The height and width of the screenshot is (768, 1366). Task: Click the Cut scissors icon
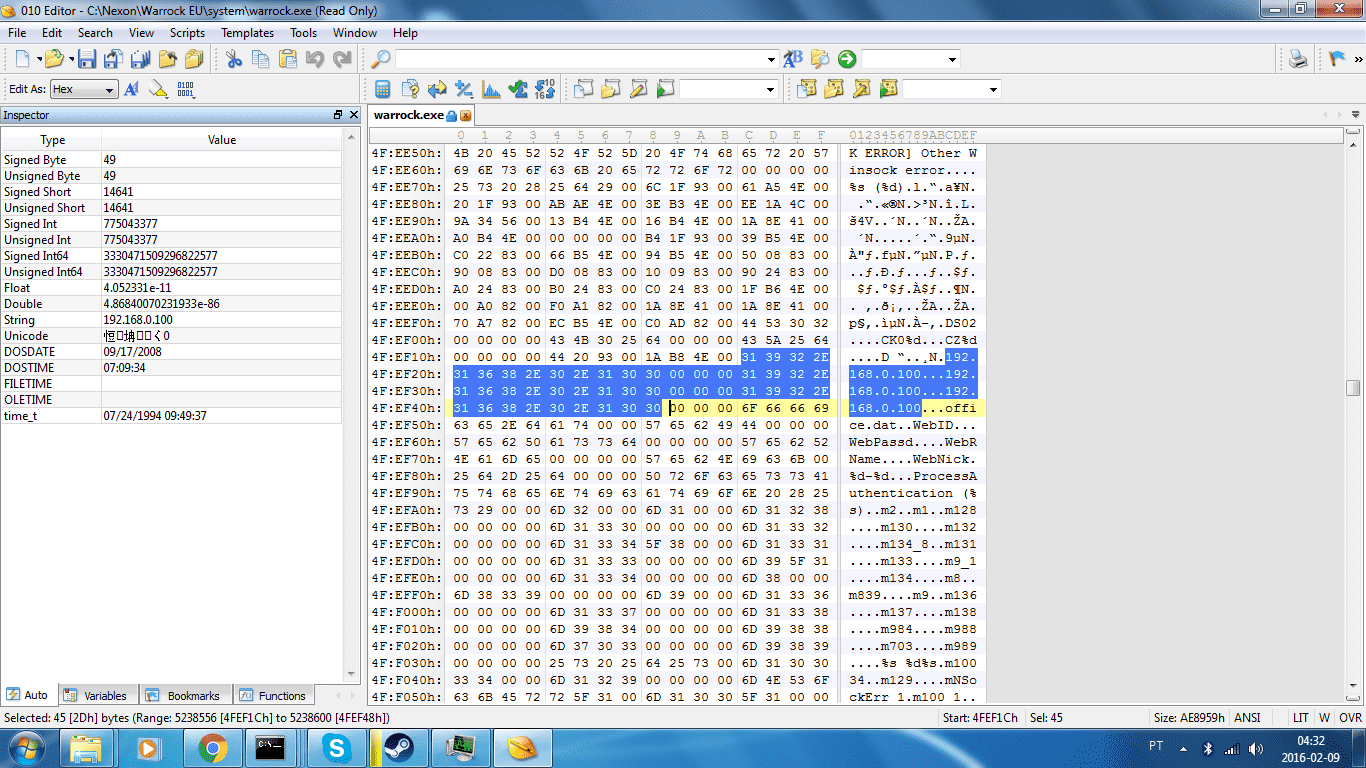point(234,59)
